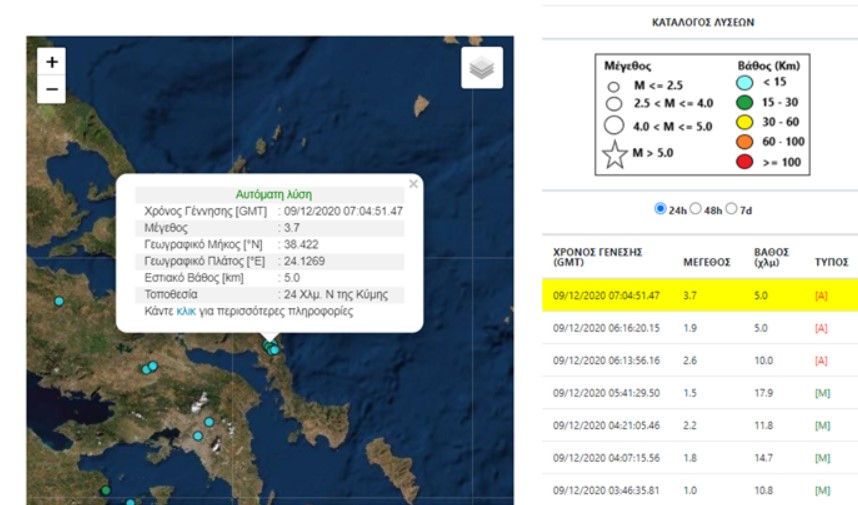Click the ΧΡΟΝΟΣ ΓΕΝΕΣΗΣ column header
858x505 pixels.
(x=597, y=256)
